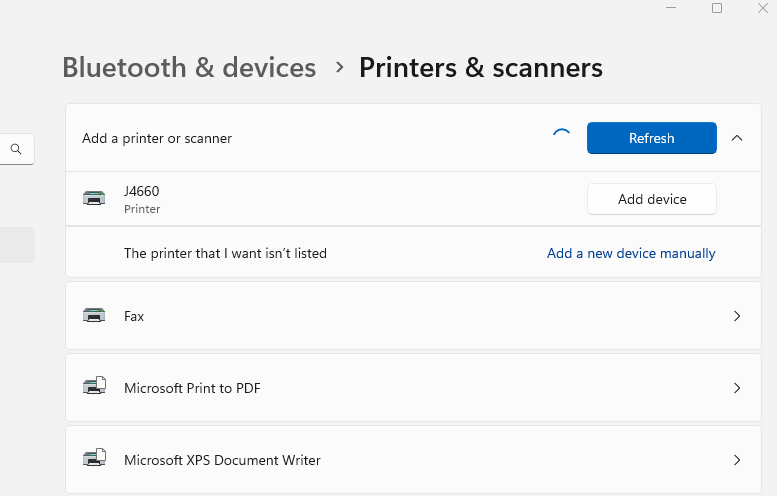Image resolution: width=777 pixels, height=496 pixels.
Task: Maximize the Settings window
Action: pos(717,8)
